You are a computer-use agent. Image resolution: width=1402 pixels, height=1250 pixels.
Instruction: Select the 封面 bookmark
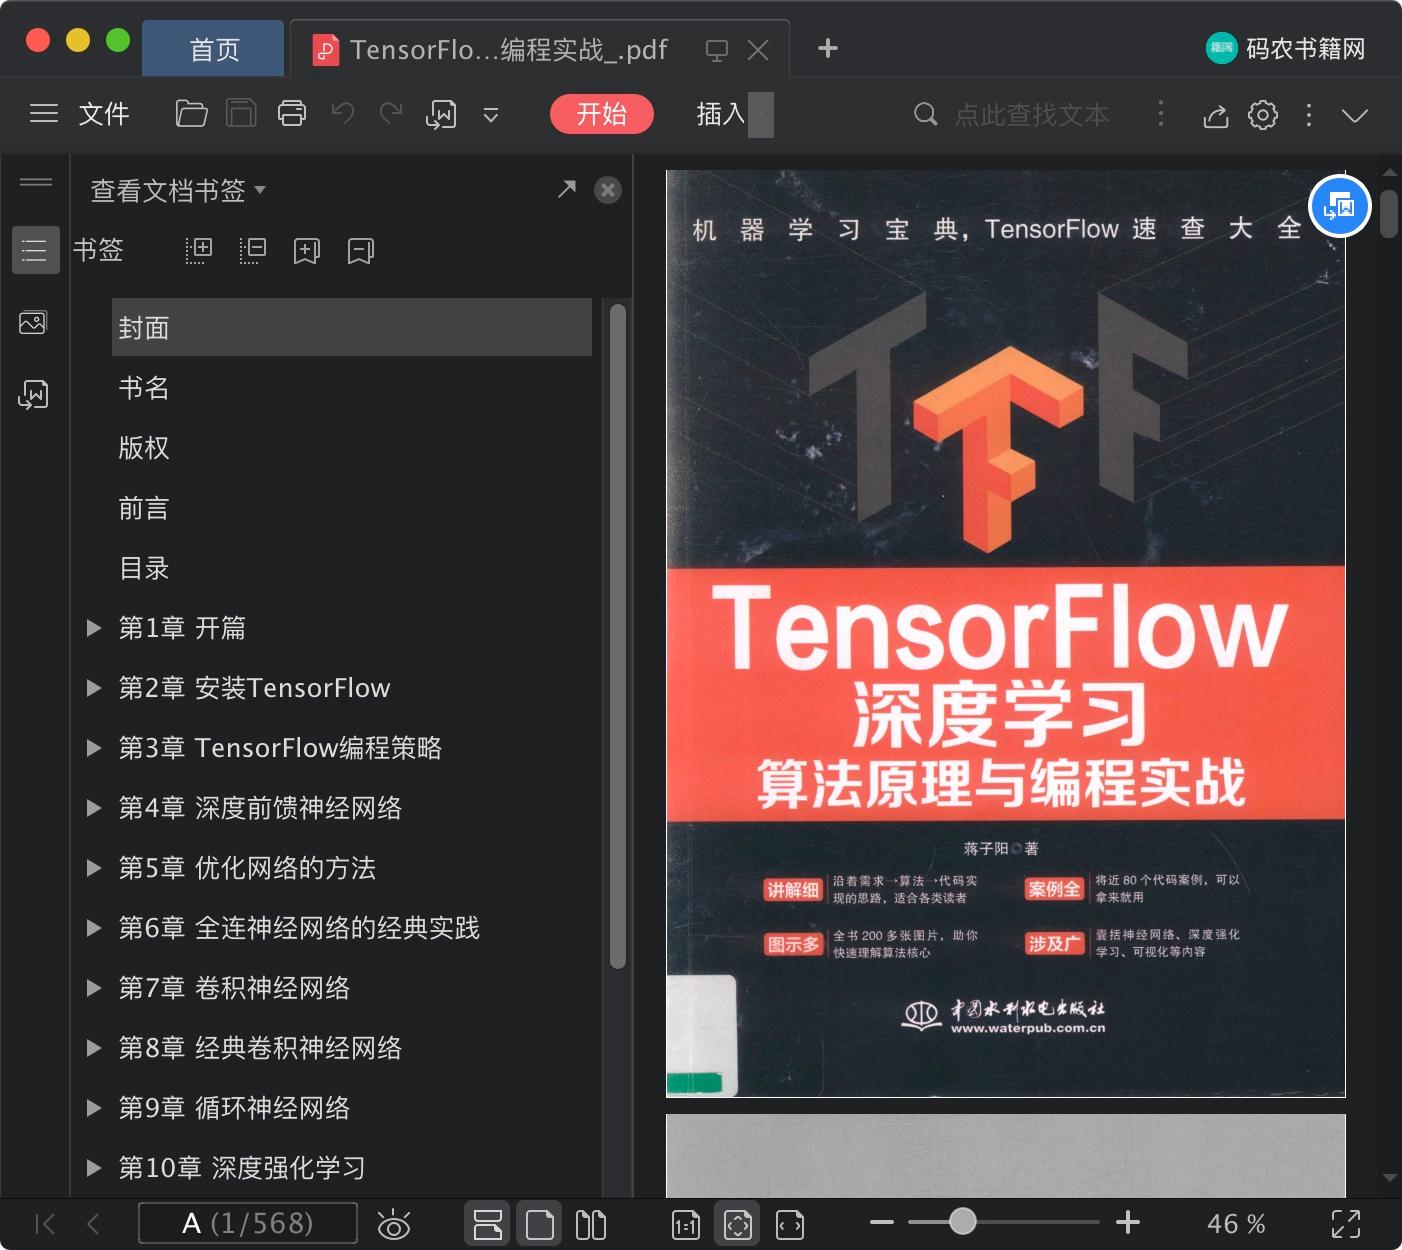coord(352,327)
